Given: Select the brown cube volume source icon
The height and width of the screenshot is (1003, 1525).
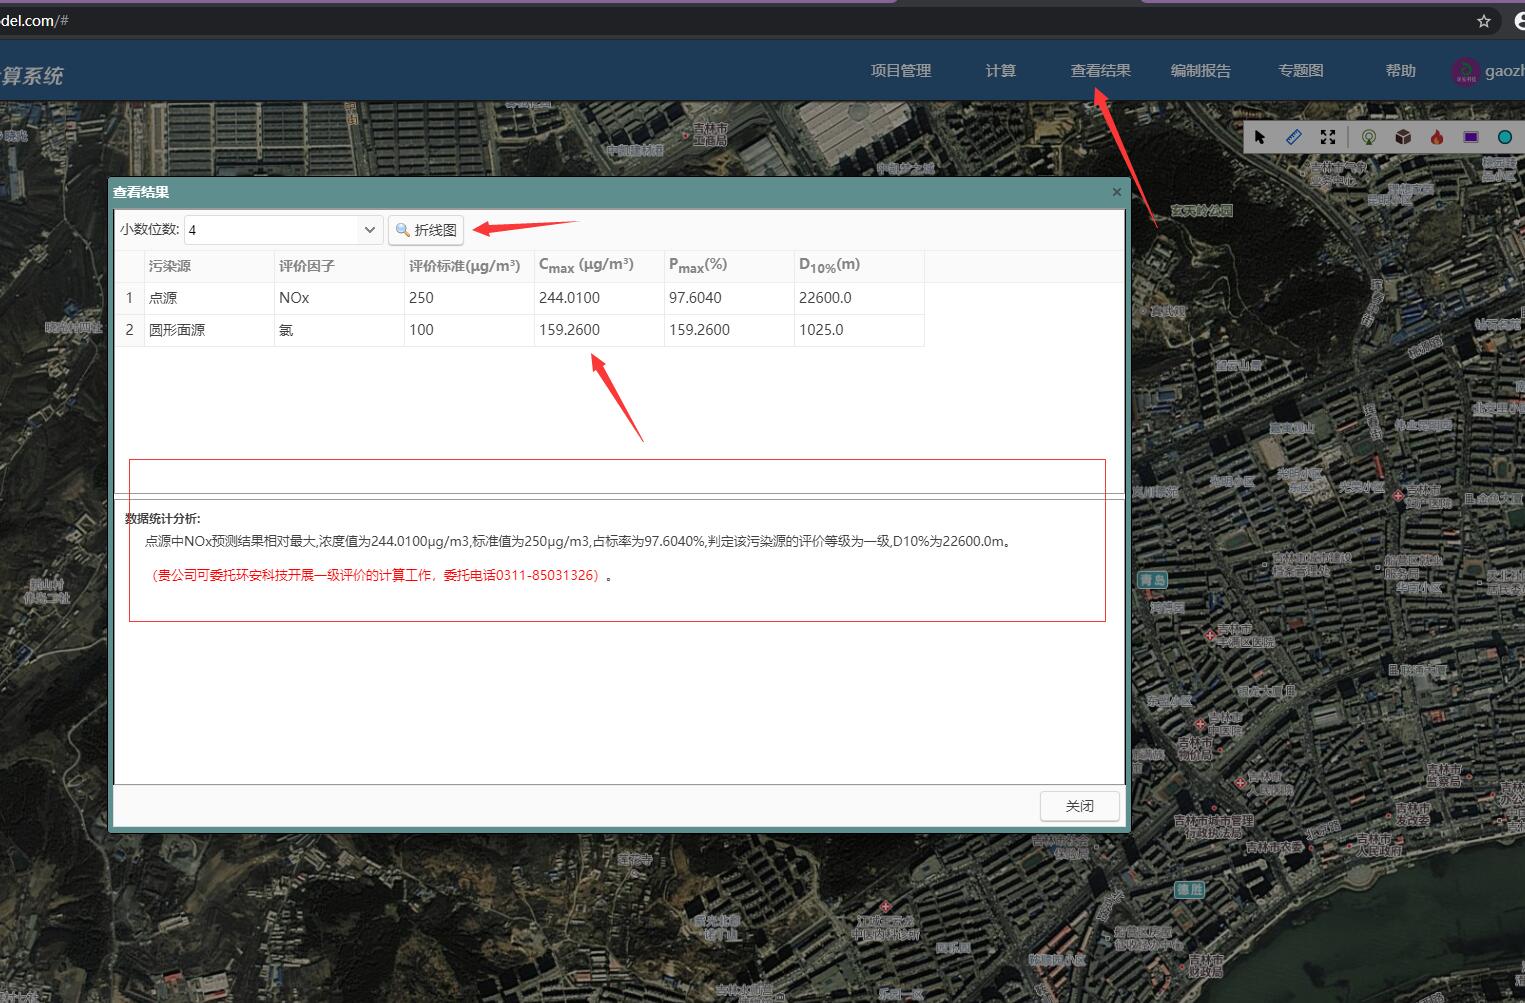Looking at the screenshot, I should tap(1403, 137).
